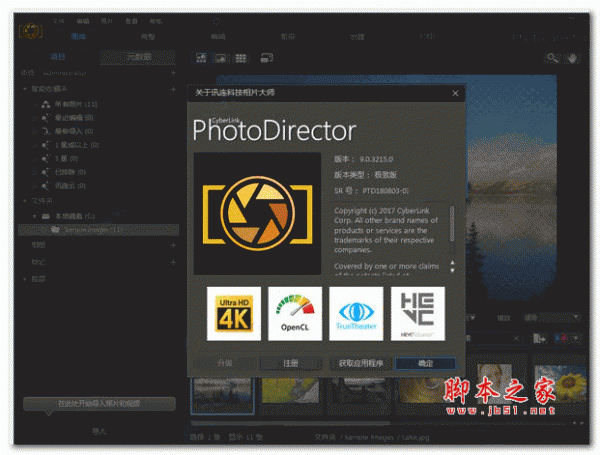Viewport: 600px width, 455px height.
Task: Open the 编辑 Edit menu in menu bar
Action: (x=83, y=21)
